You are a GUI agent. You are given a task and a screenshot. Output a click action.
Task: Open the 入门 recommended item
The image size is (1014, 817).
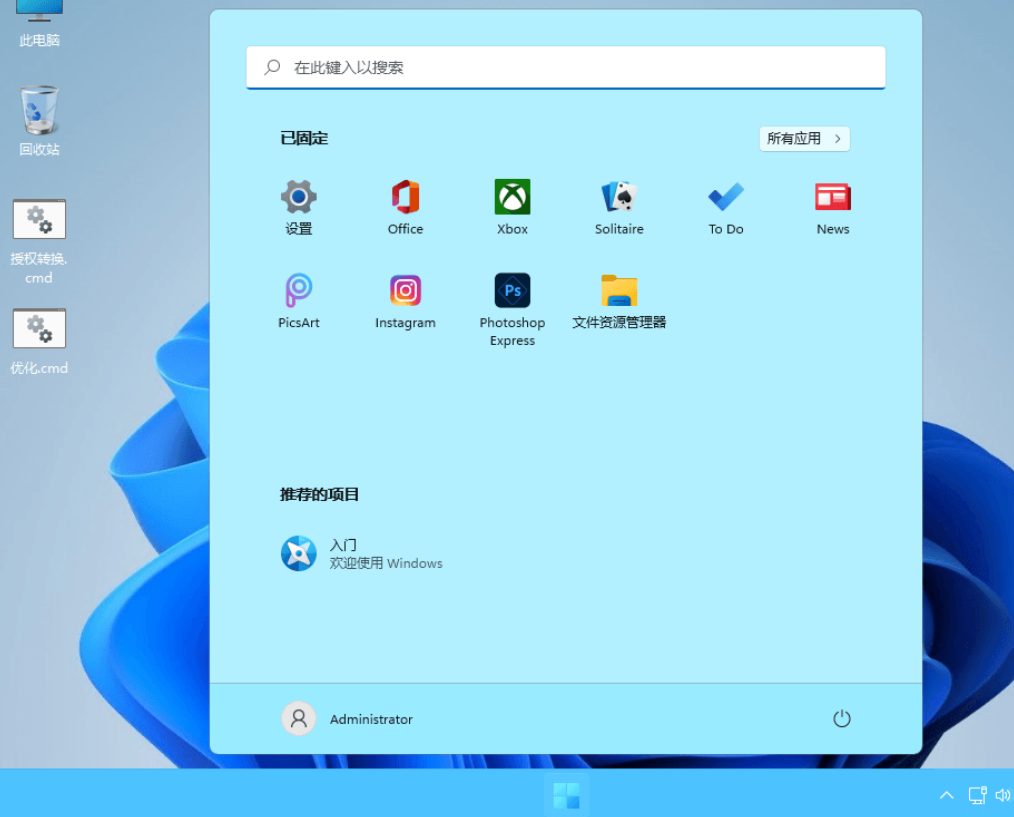(362, 554)
